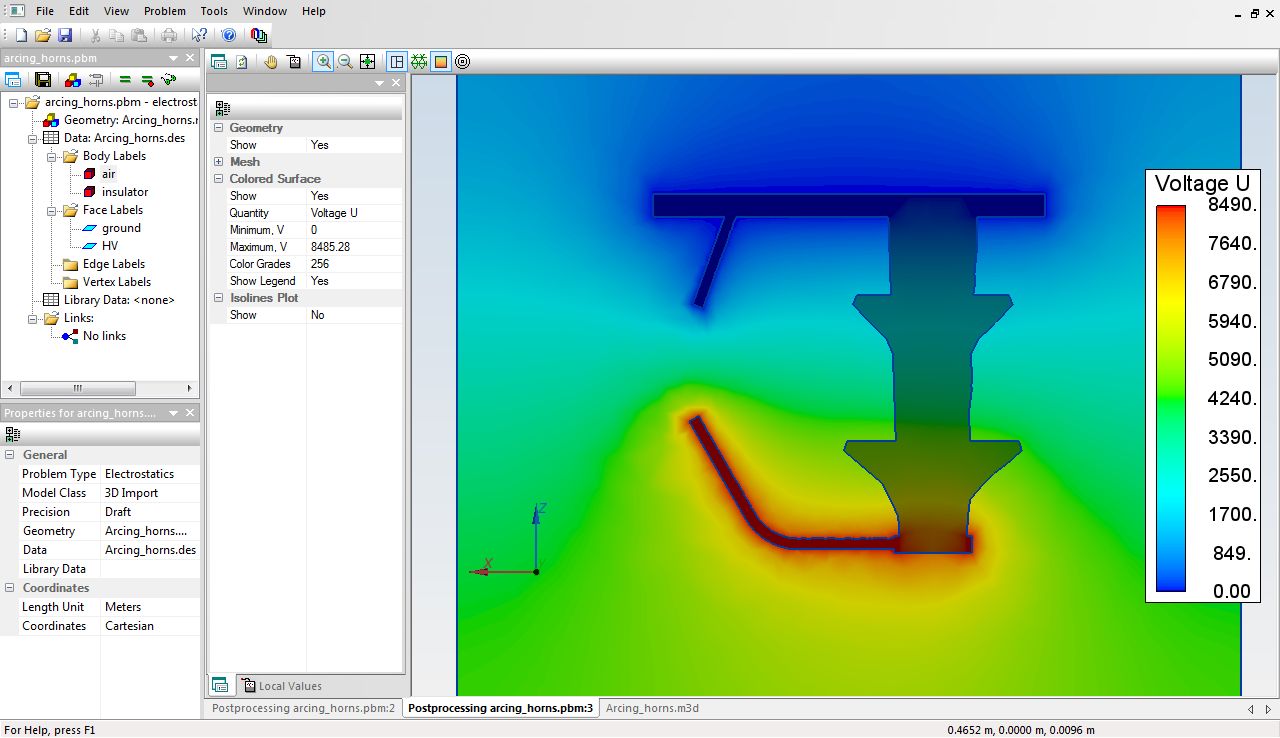Click the isolines concentric circles icon

[x=462, y=62]
